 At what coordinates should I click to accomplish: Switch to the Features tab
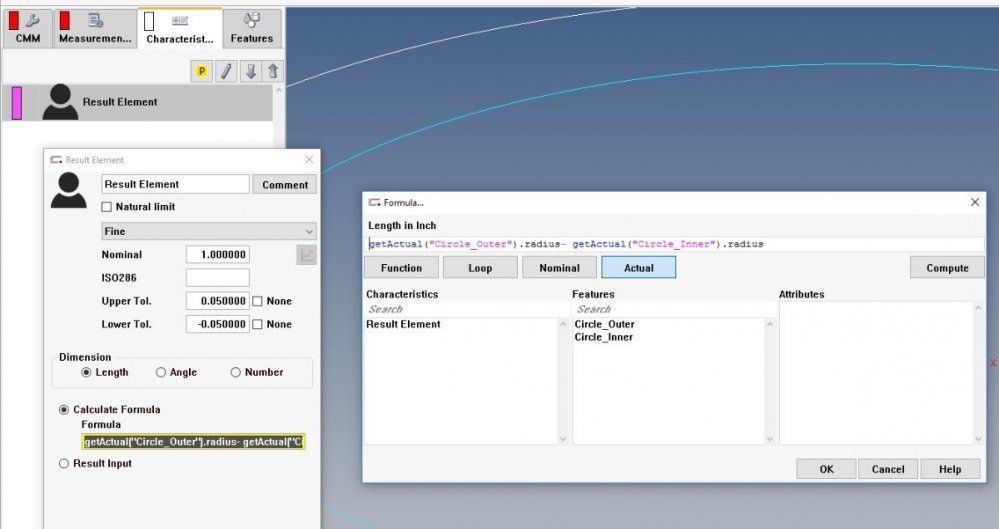coord(251,29)
